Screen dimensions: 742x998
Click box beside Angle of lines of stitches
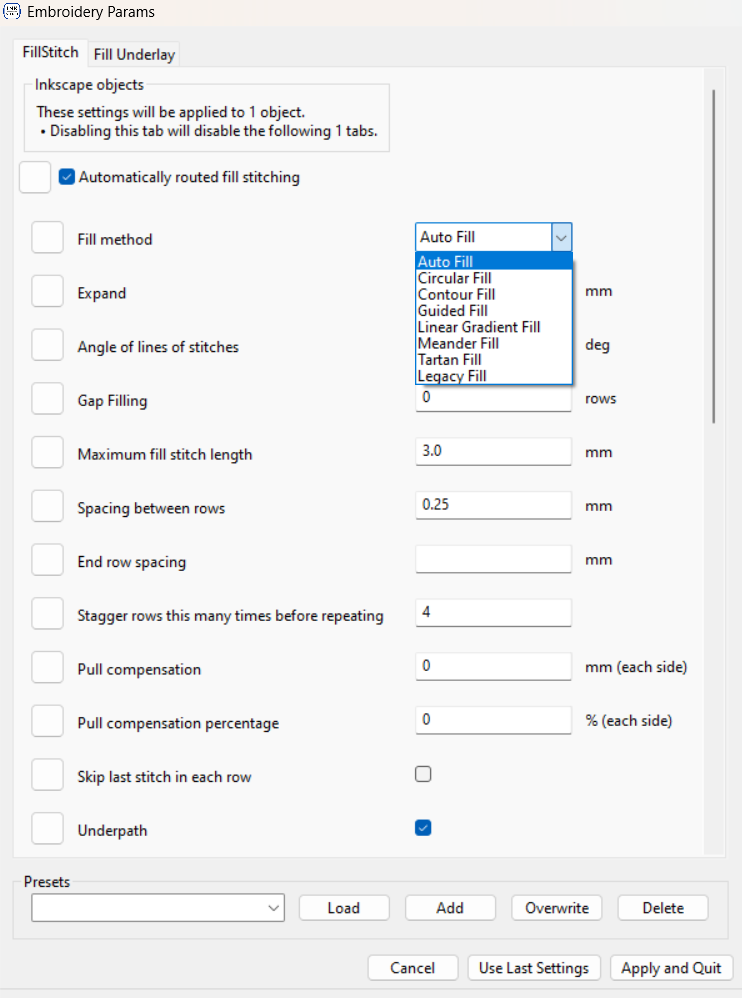pos(47,345)
